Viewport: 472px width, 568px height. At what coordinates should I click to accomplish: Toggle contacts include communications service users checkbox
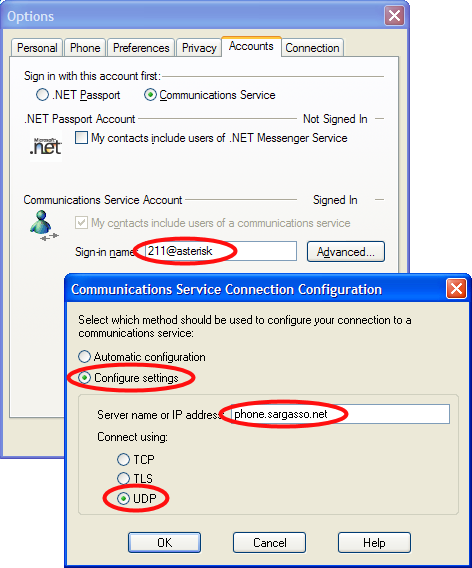pyautogui.click(x=81, y=222)
